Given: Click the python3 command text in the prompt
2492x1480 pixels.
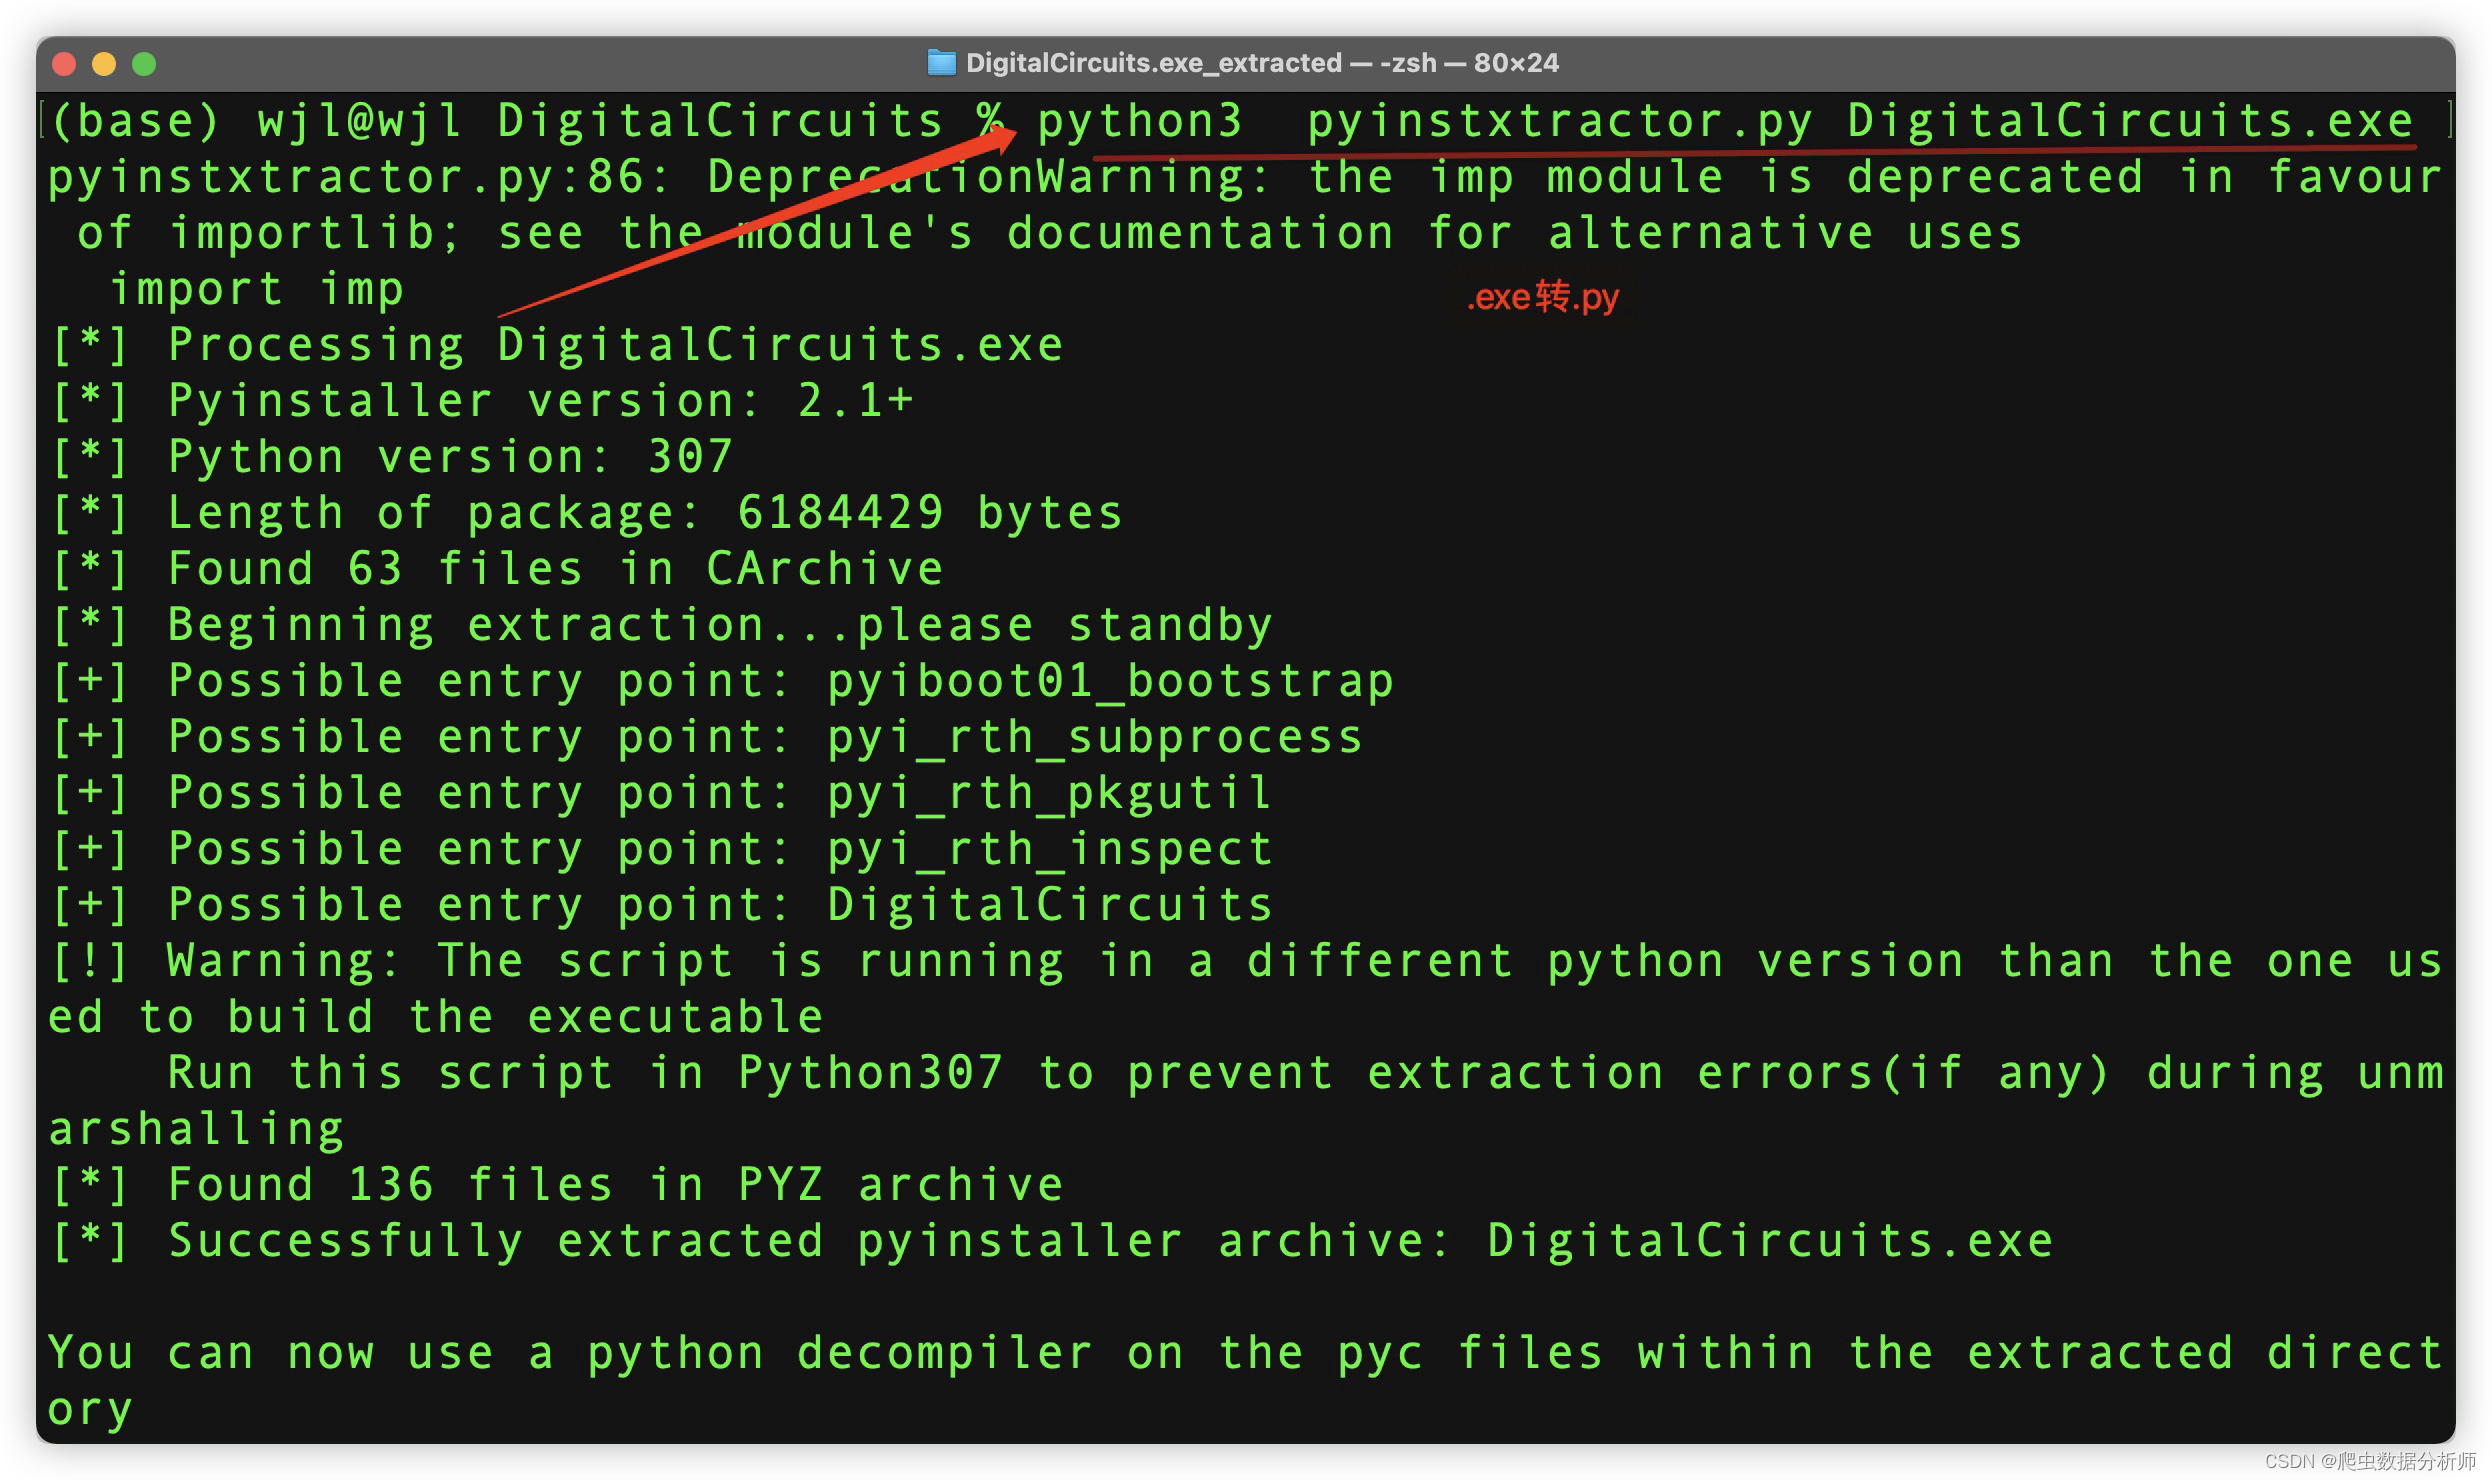Looking at the screenshot, I should point(1139,122).
